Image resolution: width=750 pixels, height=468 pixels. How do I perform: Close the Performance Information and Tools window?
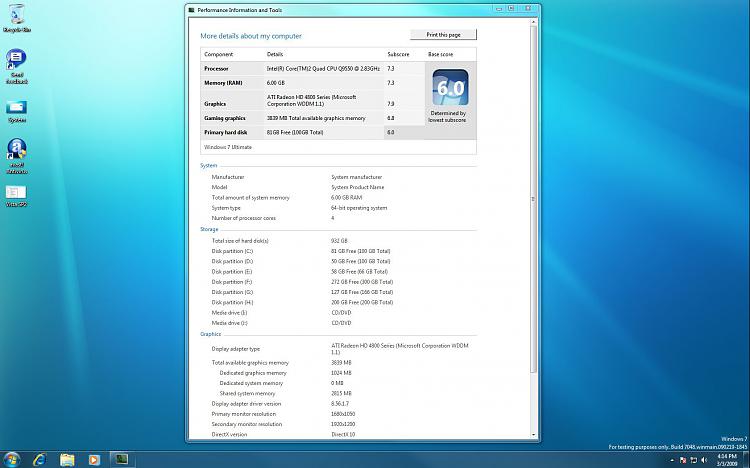point(528,9)
